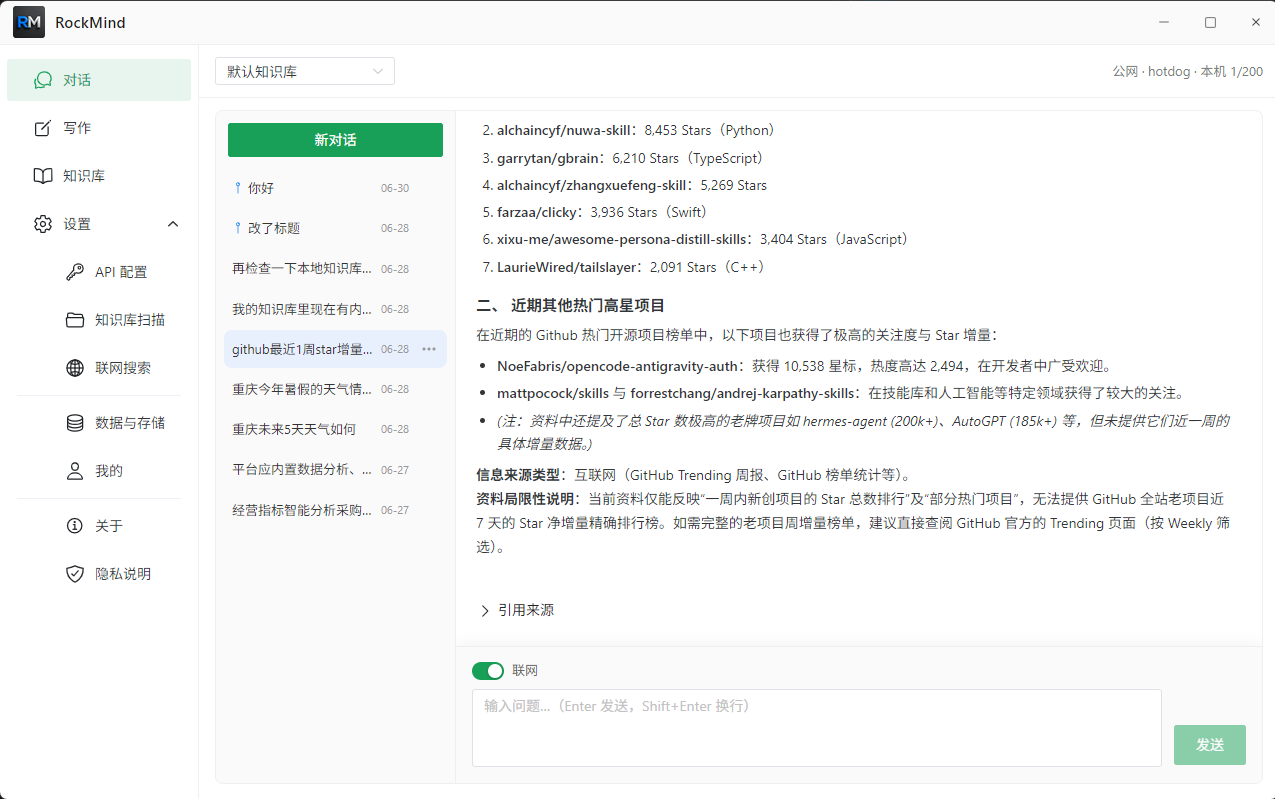The width and height of the screenshot is (1275, 799).
Task: Click the gear icon beside 设置
Action: (x=42, y=224)
